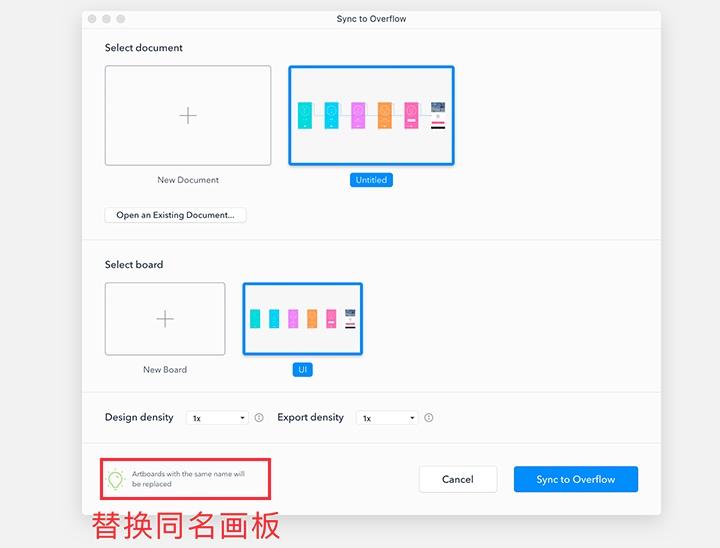Image resolution: width=720 pixels, height=548 pixels.
Task: Click the Untitled document label
Action: (x=371, y=180)
